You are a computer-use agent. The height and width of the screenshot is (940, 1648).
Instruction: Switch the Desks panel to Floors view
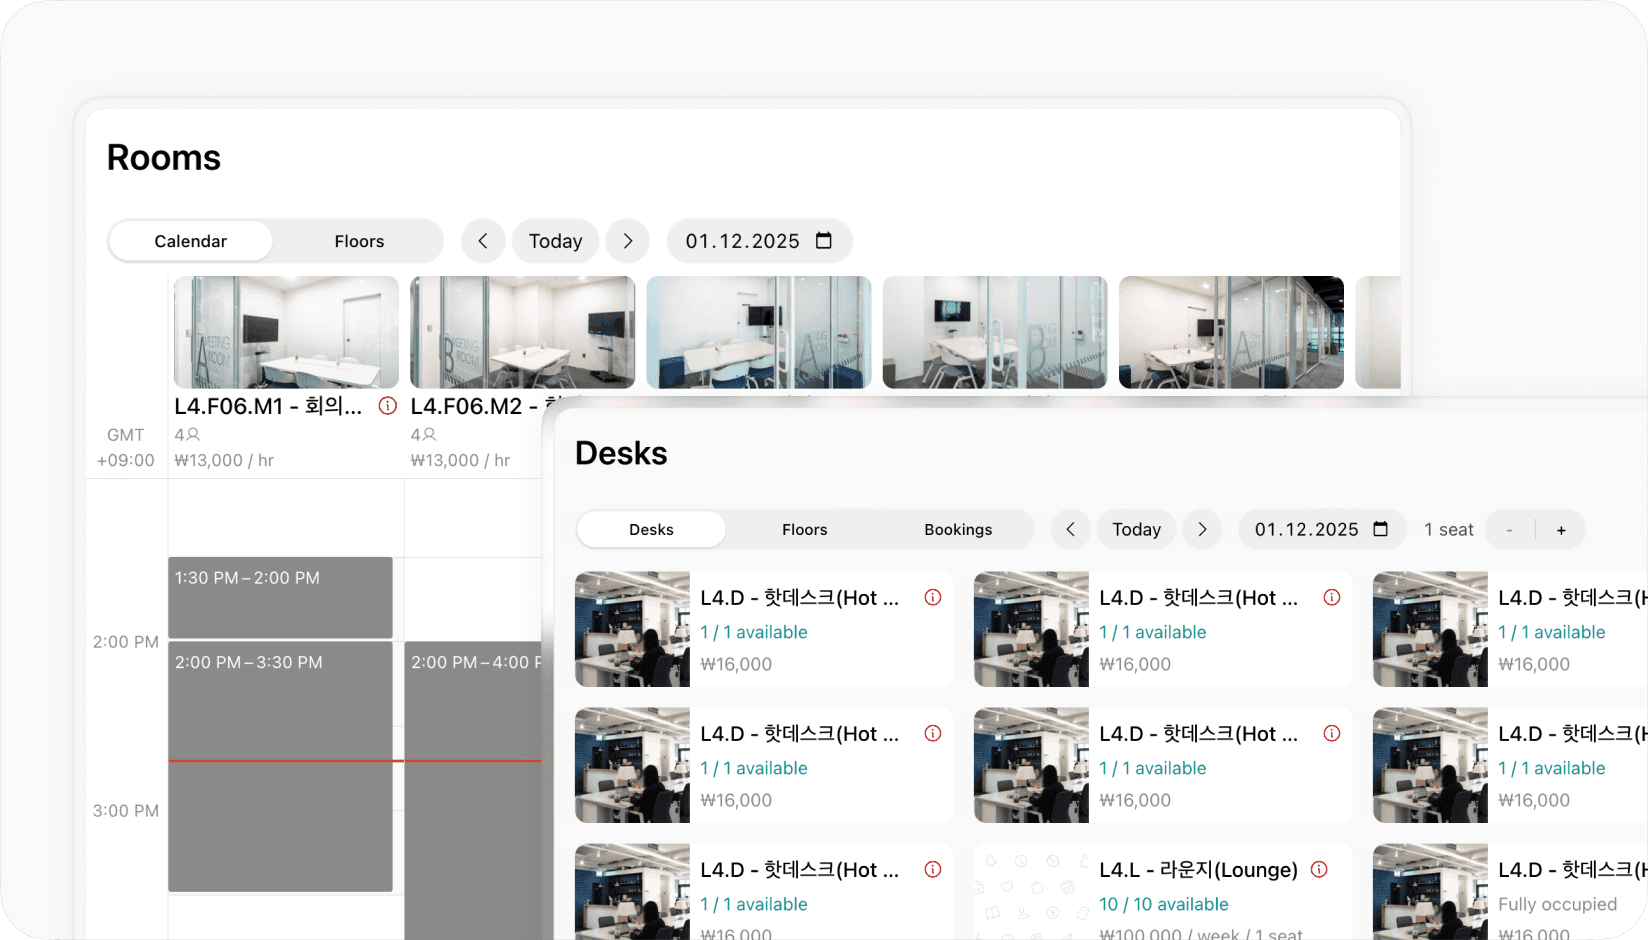pos(804,529)
